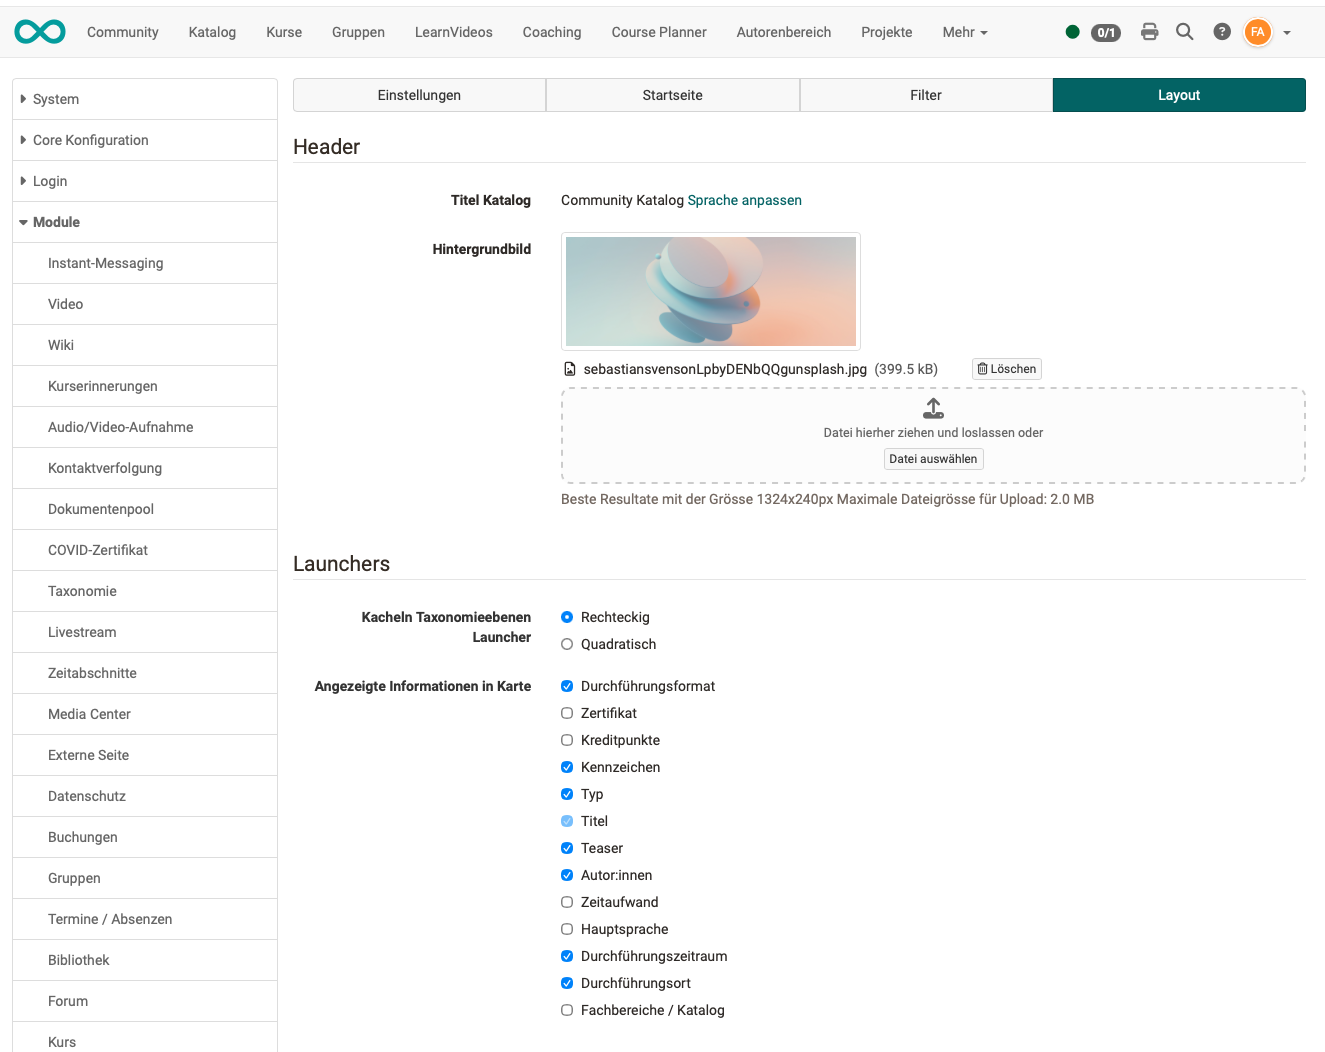Click the orange FA avatar
Screen dimensions: 1325x1052
click(1257, 31)
